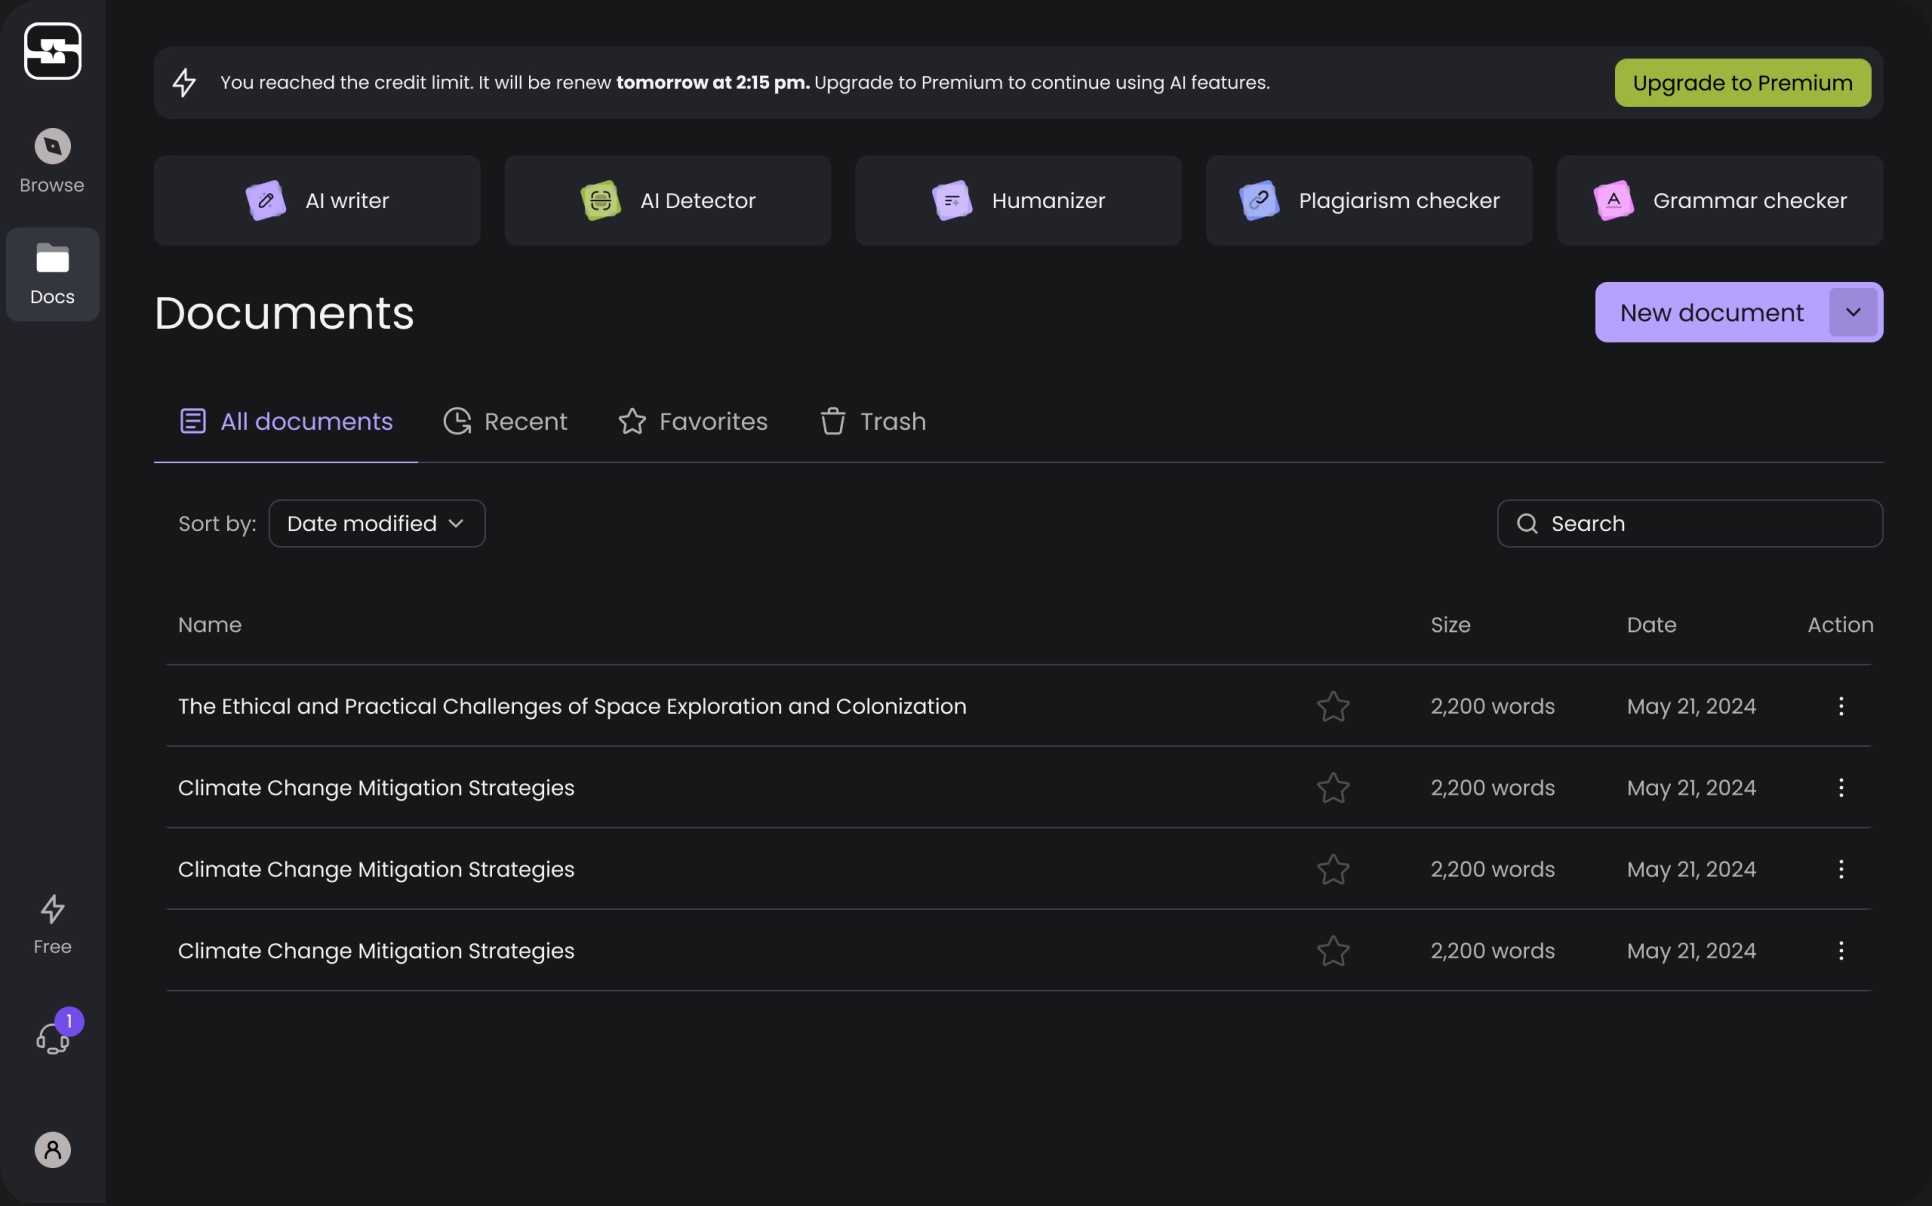Open The Ethical and Practical Challenges document
Viewport: 1932px width, 1206px height.
point(572,706)
